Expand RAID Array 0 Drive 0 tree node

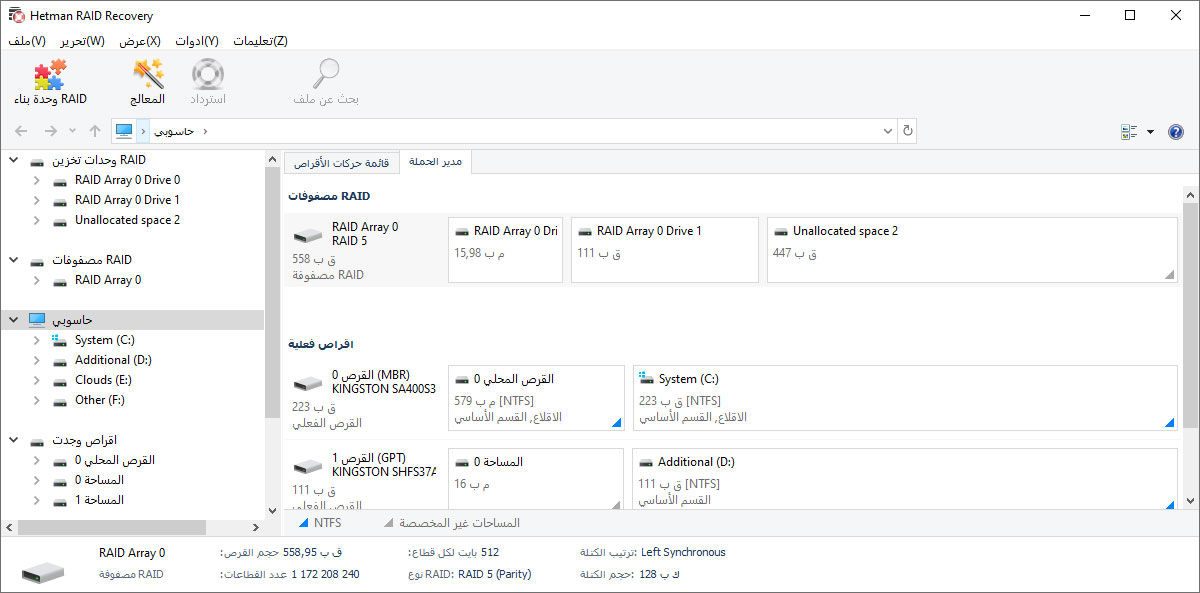coord(36,180)
